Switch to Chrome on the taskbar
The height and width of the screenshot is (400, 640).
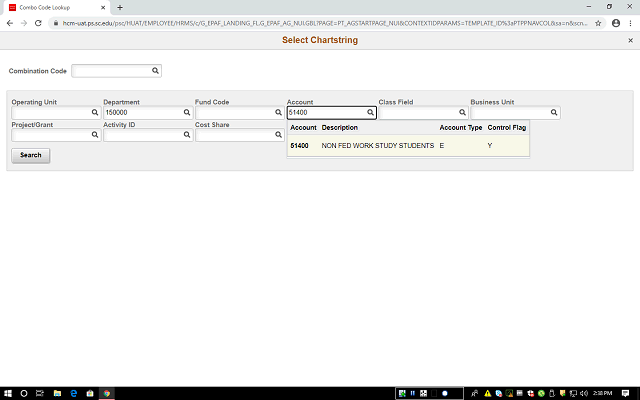click(x=107, y=393)
